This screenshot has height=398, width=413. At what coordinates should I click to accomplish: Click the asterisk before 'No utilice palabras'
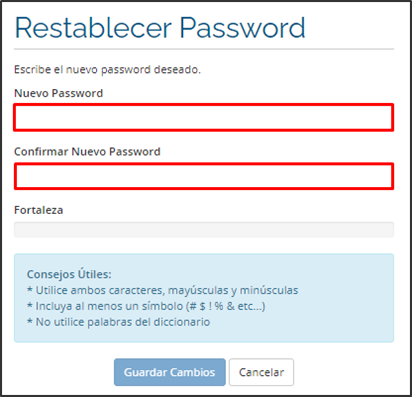click(30, 321)
